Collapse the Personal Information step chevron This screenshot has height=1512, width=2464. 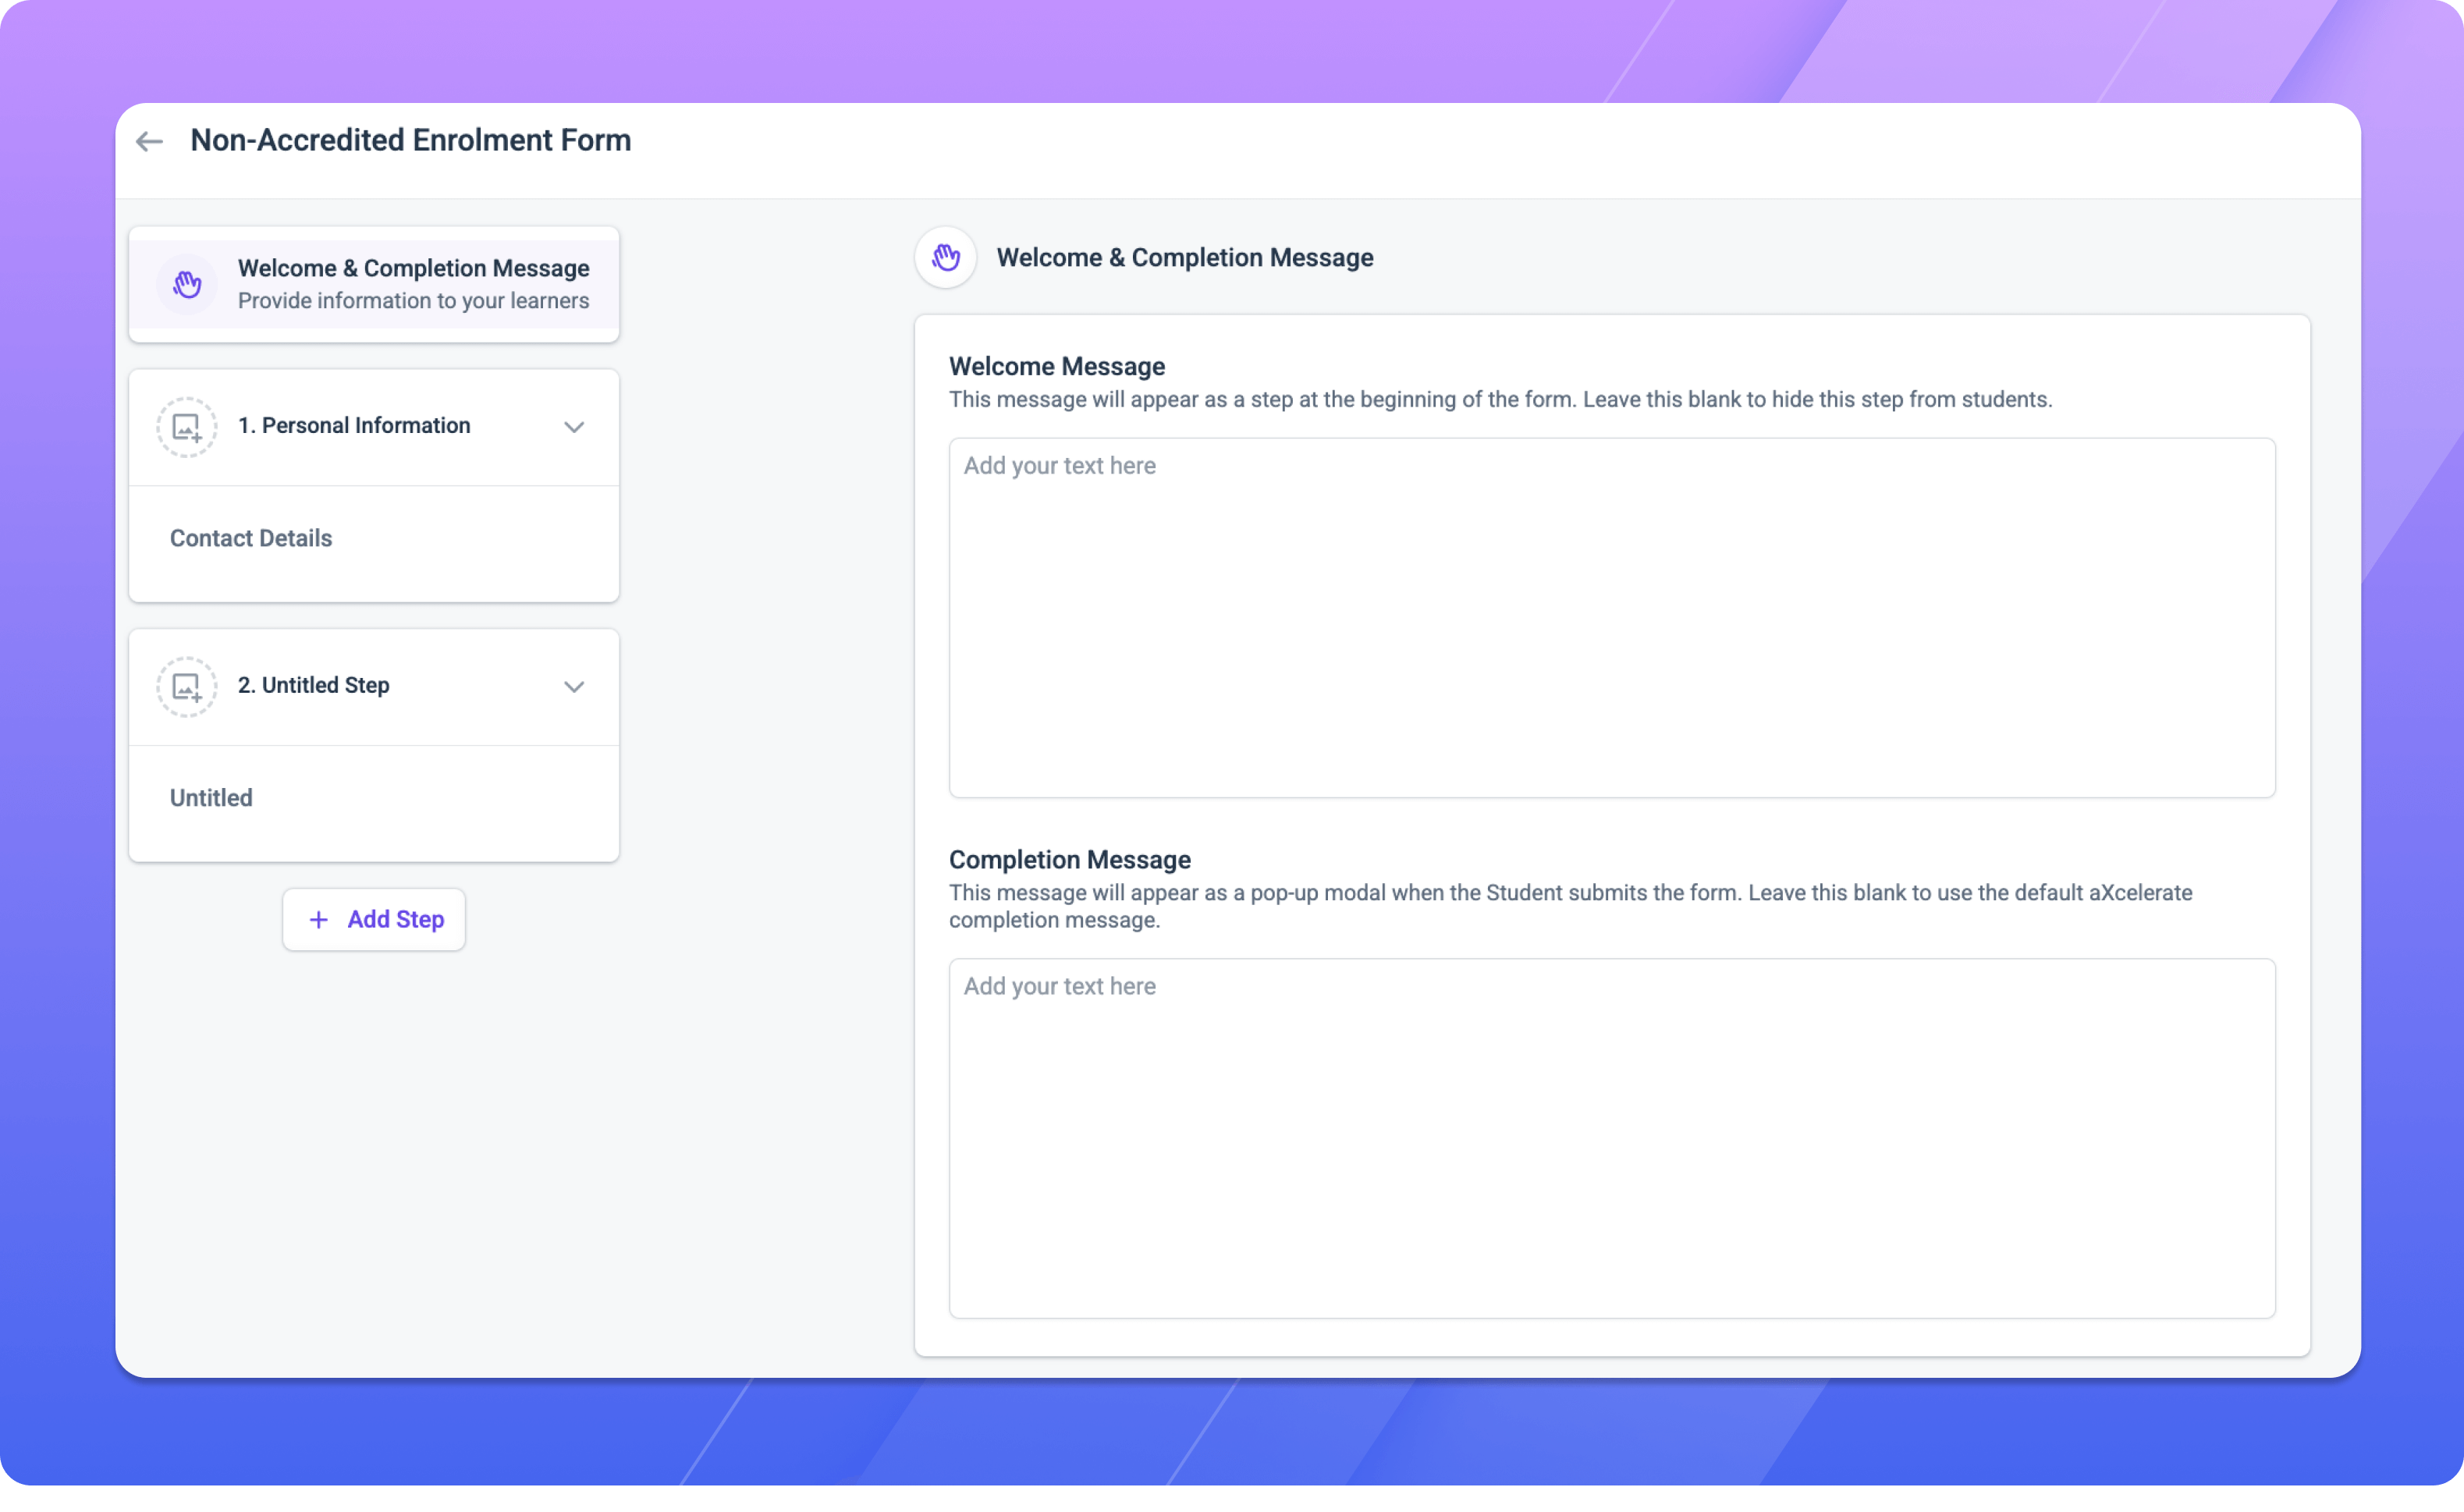tap(574, 427)
